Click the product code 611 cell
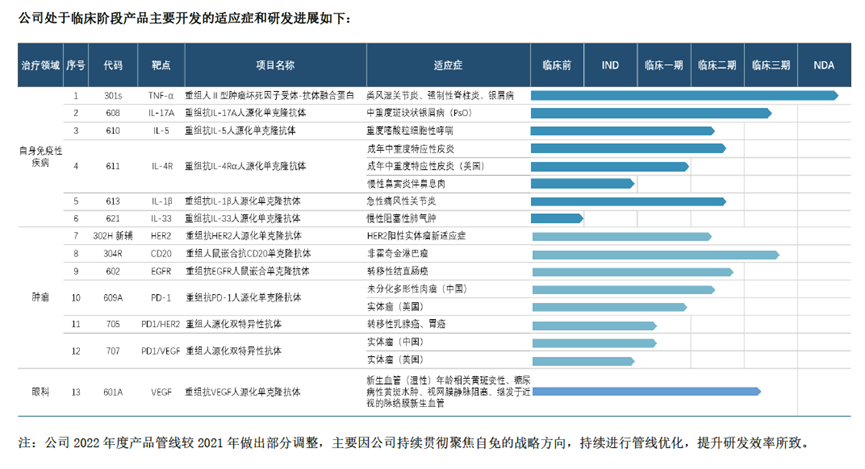865x469 pixels. [x=113, y=165]
